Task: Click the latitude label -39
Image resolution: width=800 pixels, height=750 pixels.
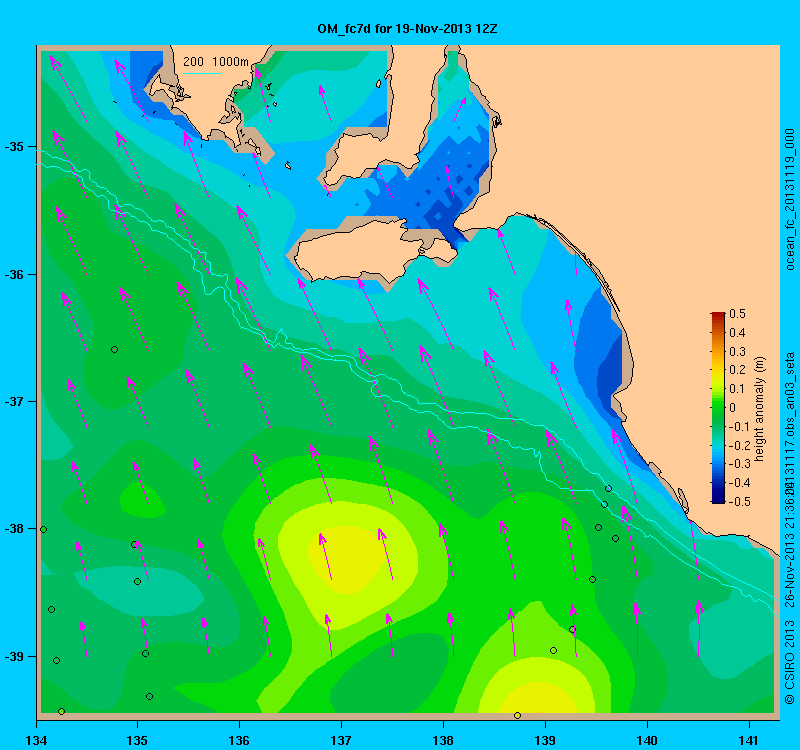Action: [14, 657]
